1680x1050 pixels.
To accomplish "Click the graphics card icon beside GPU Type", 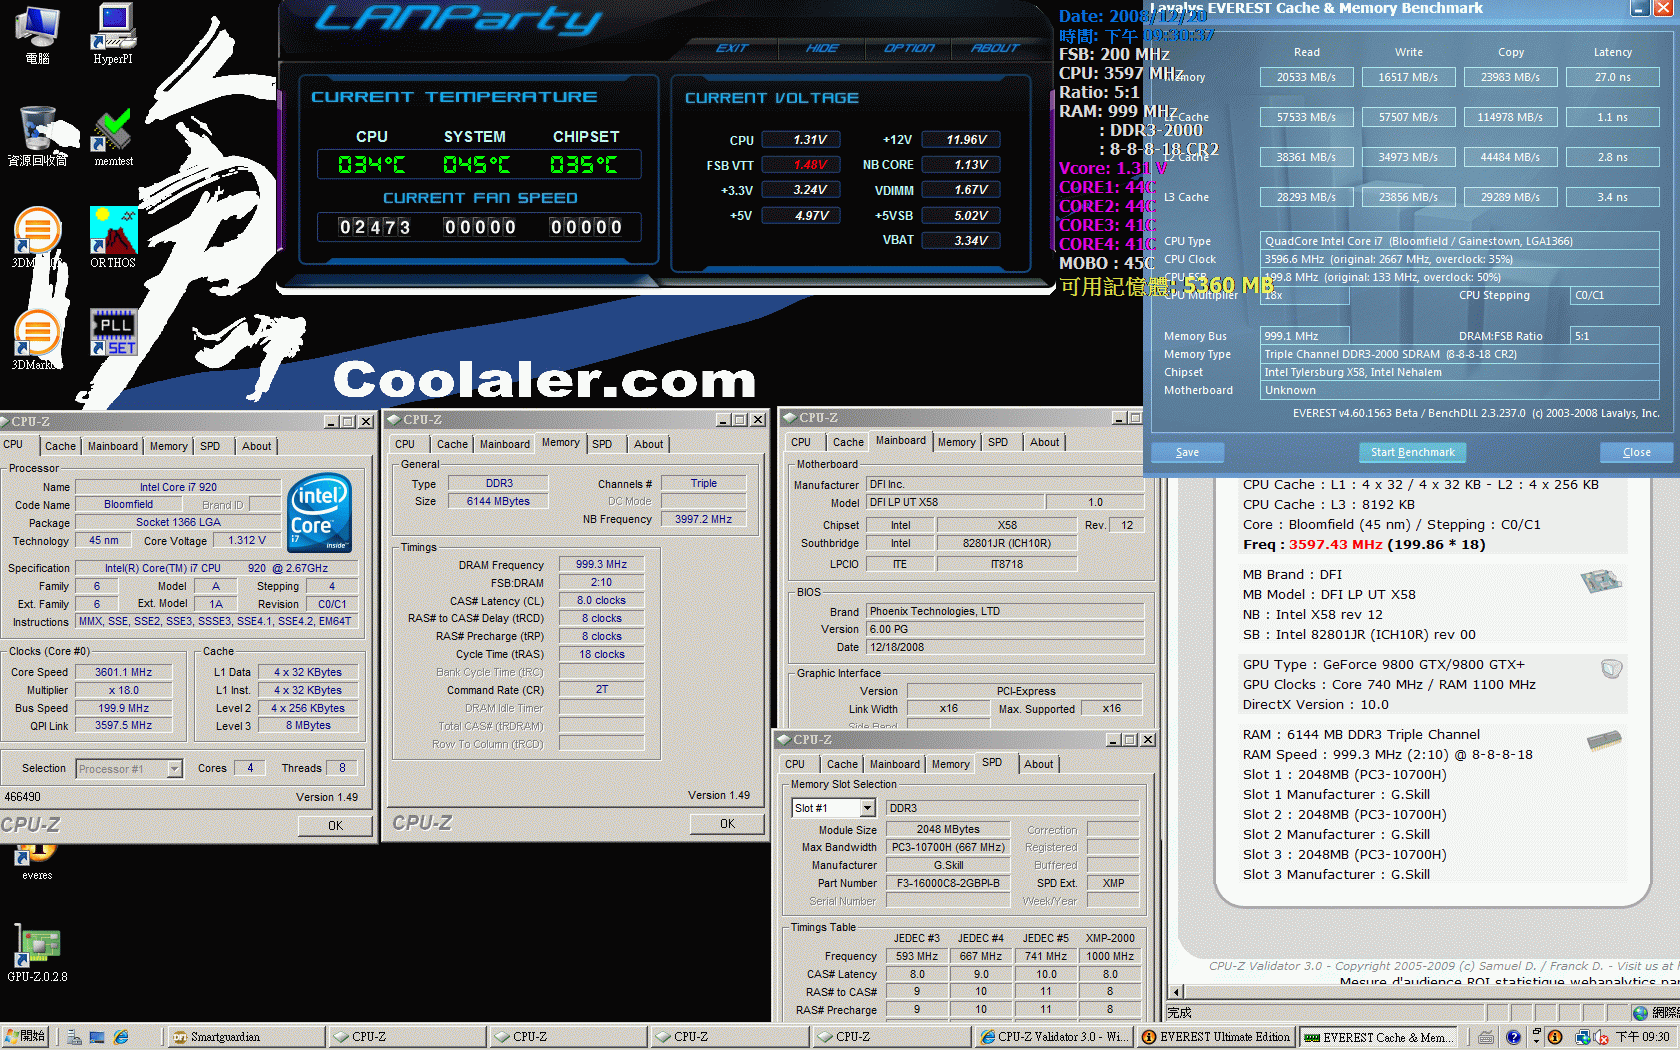I will [x=1611, y=668].
